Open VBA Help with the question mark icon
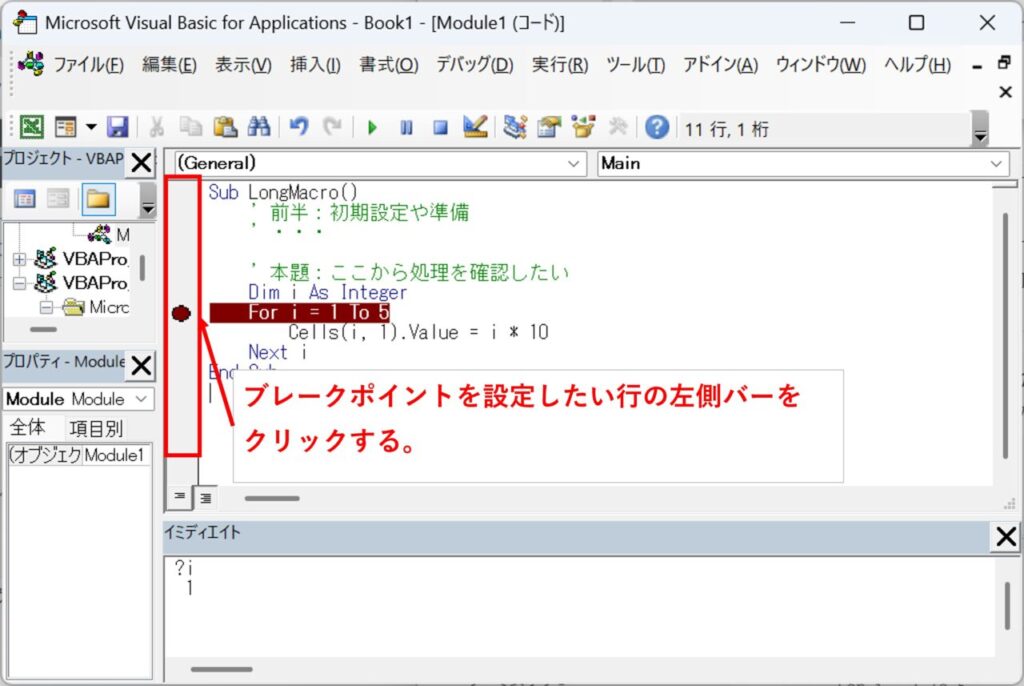 pos(657,127)
